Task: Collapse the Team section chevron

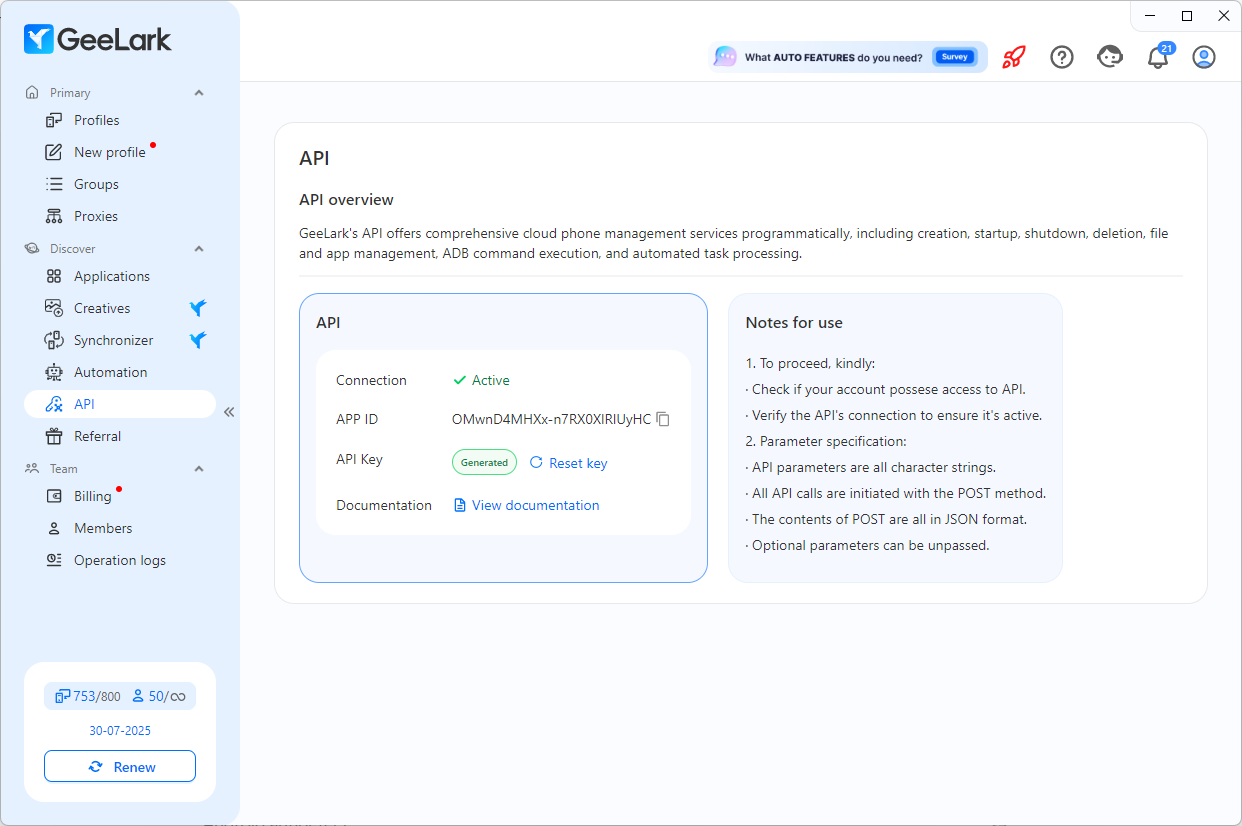Action: tap(198, 469)
